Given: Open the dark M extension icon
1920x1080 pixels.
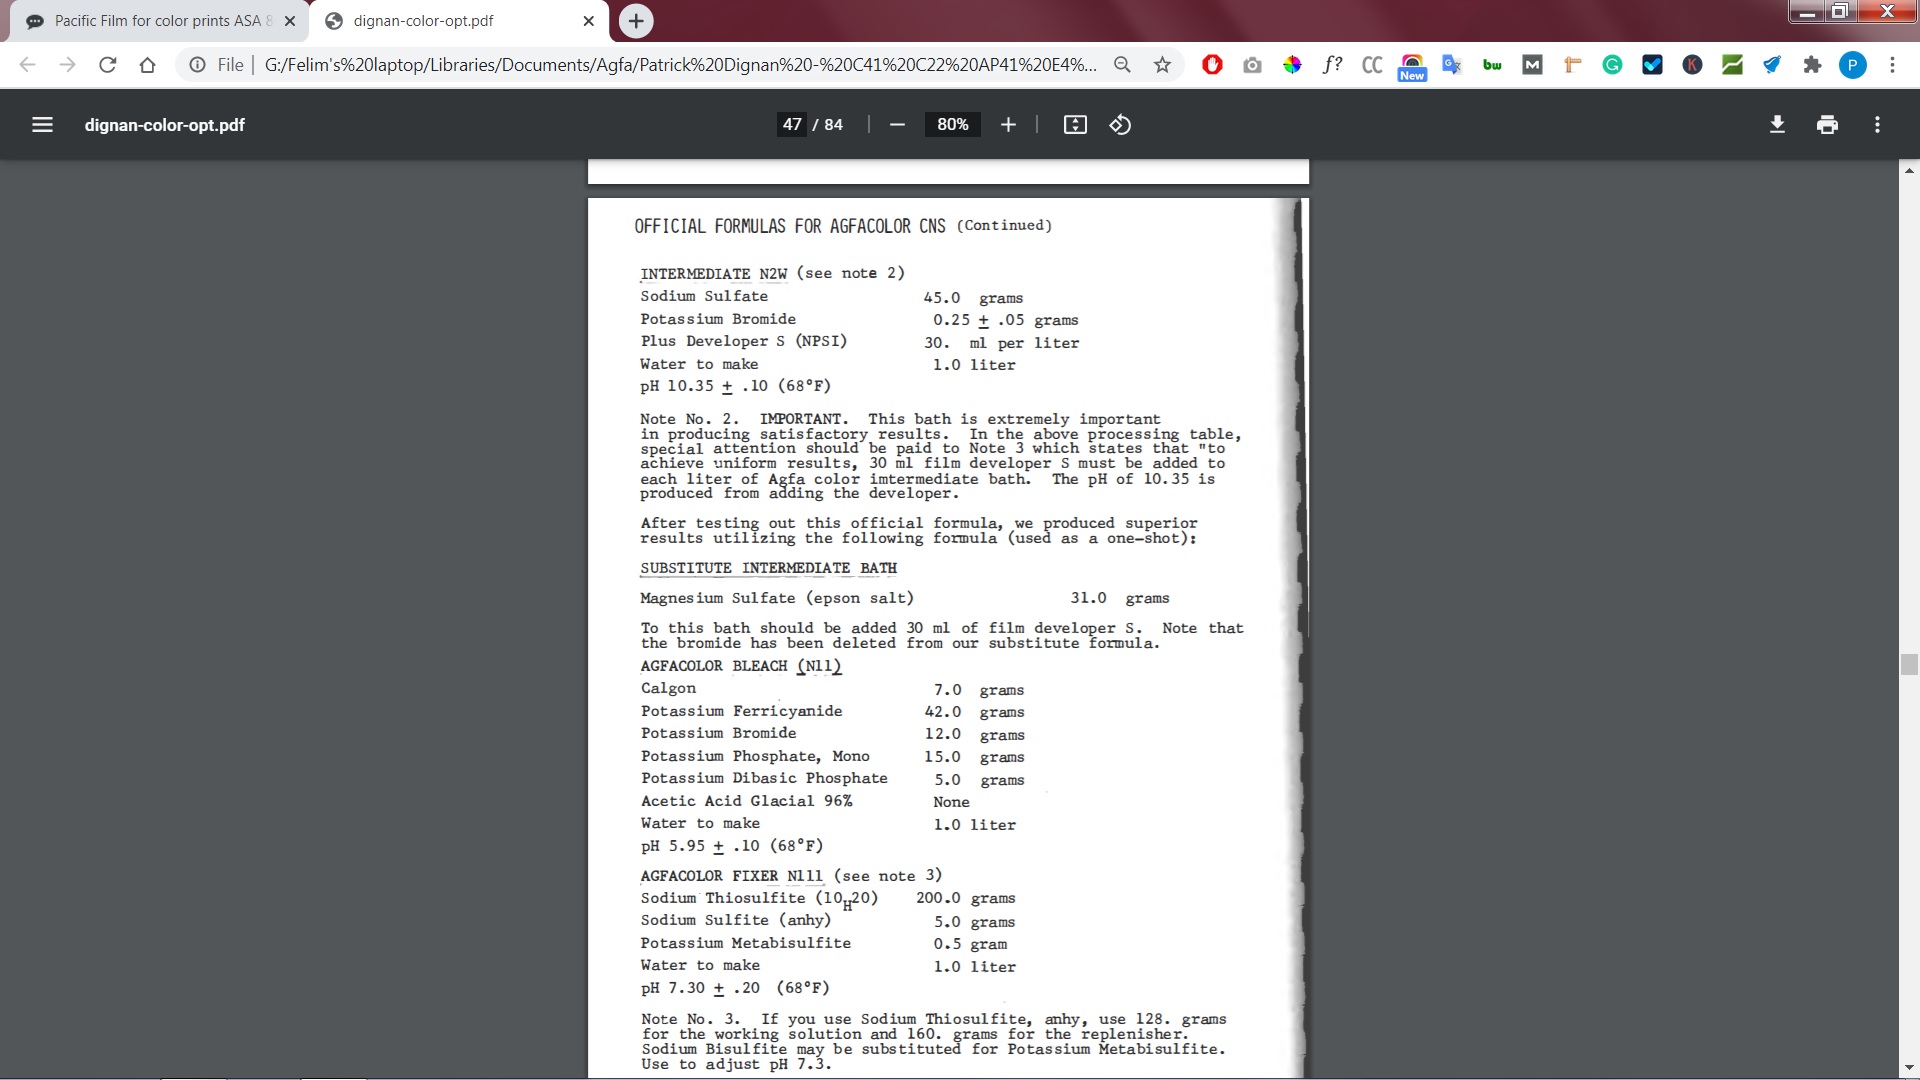Looking at the screenshot, I should click(x=1532, y=65).
